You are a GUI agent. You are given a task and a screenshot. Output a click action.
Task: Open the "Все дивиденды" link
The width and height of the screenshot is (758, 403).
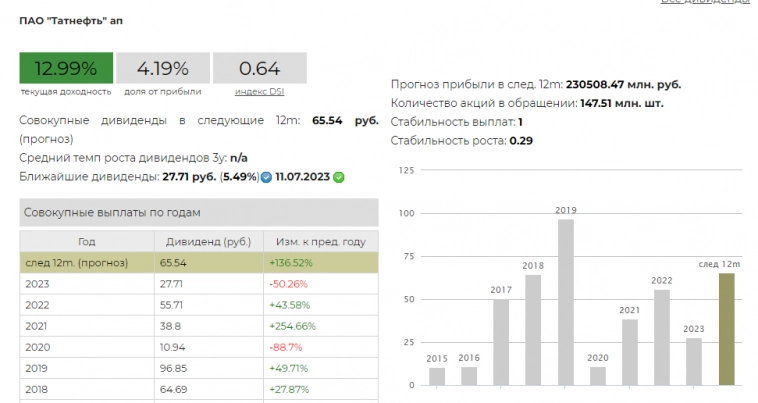(704, 2)
